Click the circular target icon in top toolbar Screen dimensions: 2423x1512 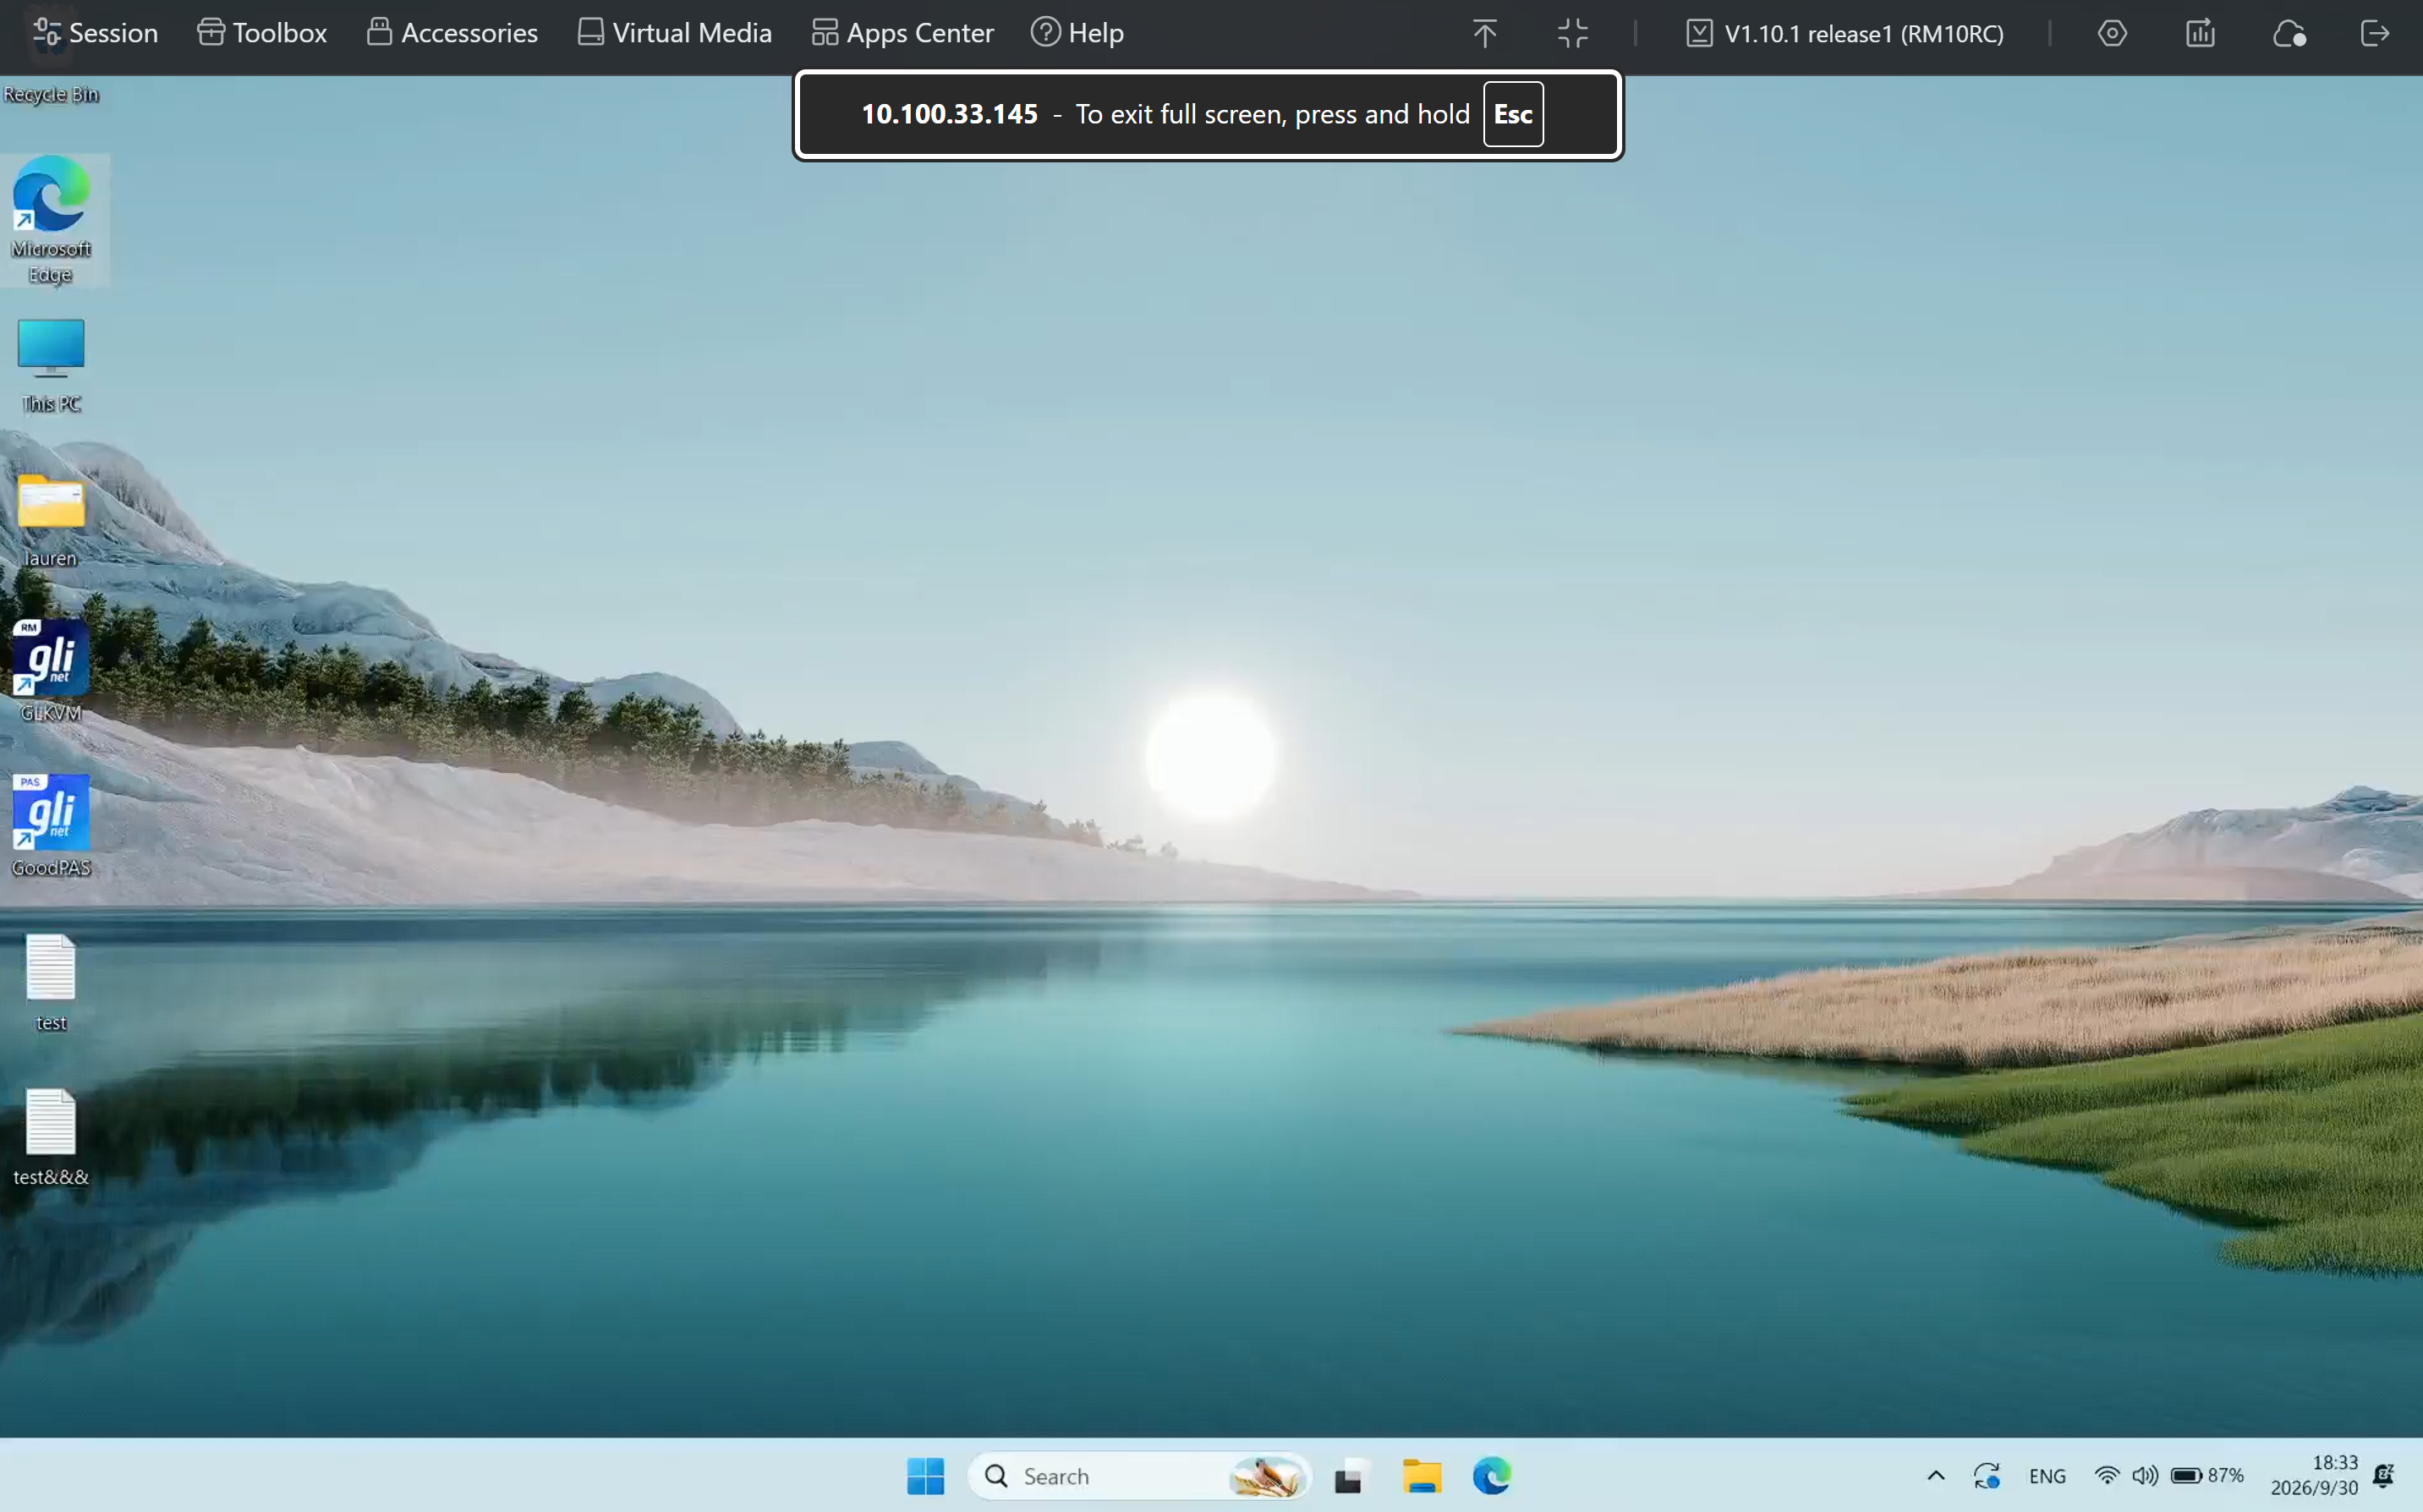click(x=2112, y=33)
